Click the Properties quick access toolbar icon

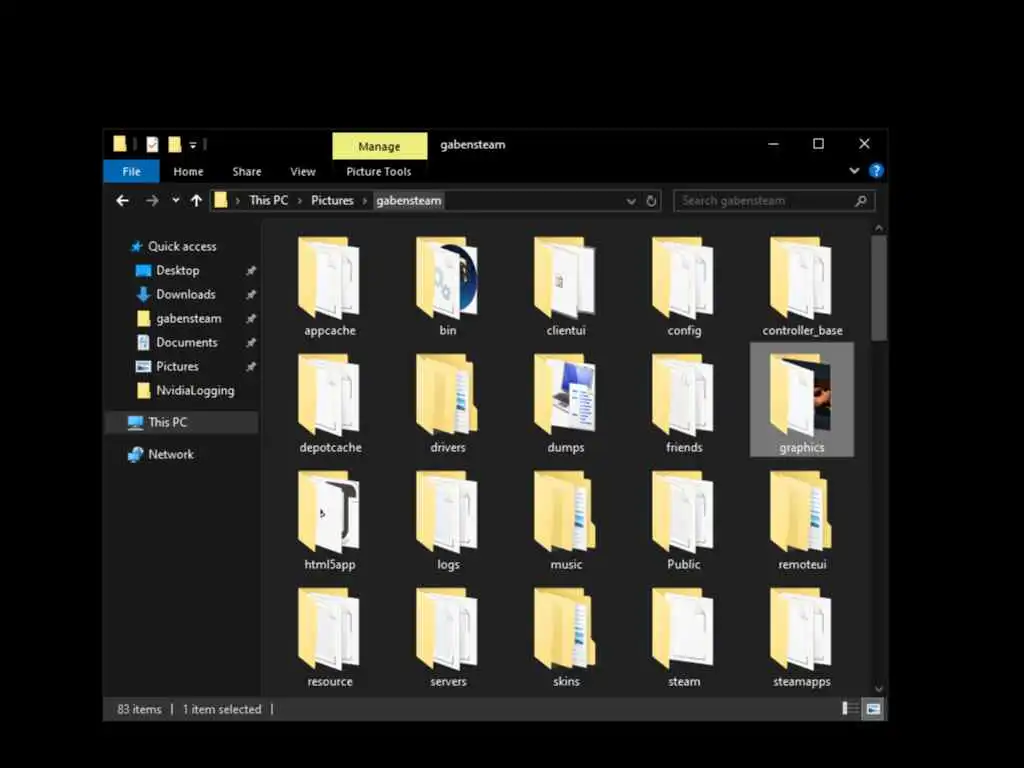pos(152,144)
